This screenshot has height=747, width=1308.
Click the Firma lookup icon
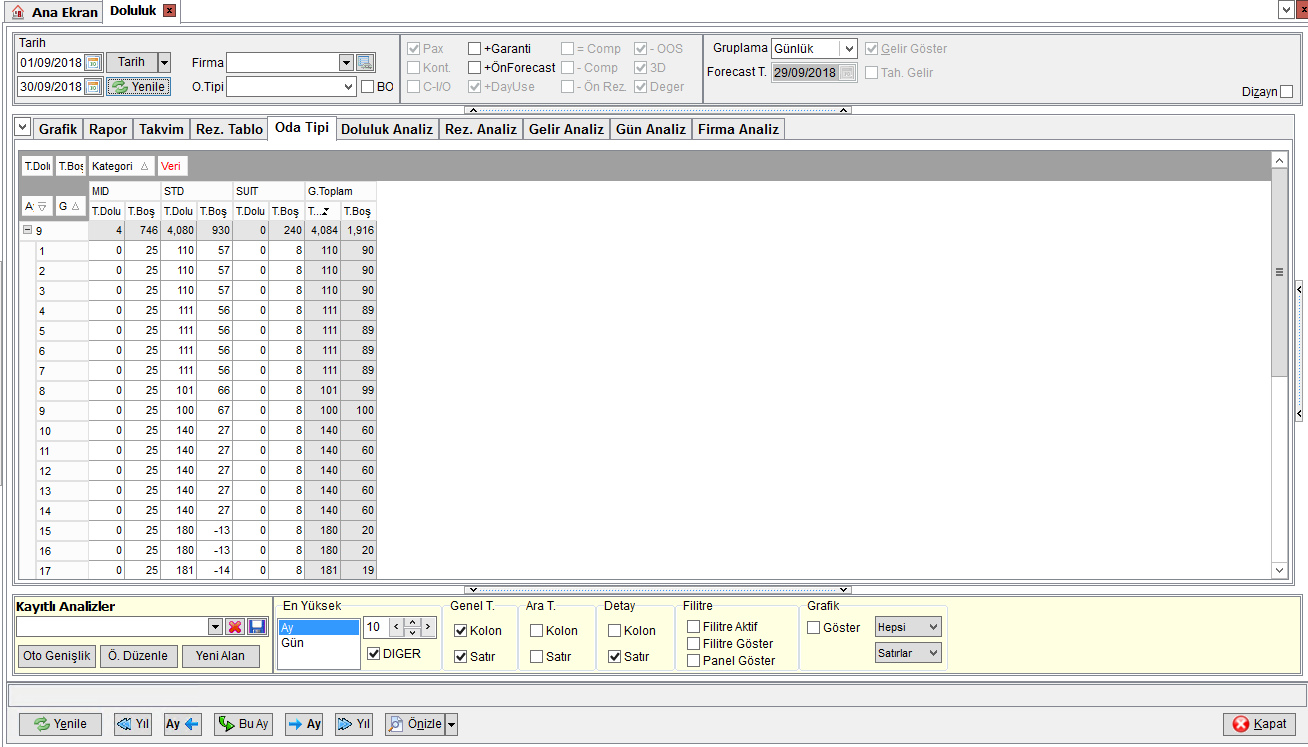tap(365, 63)
